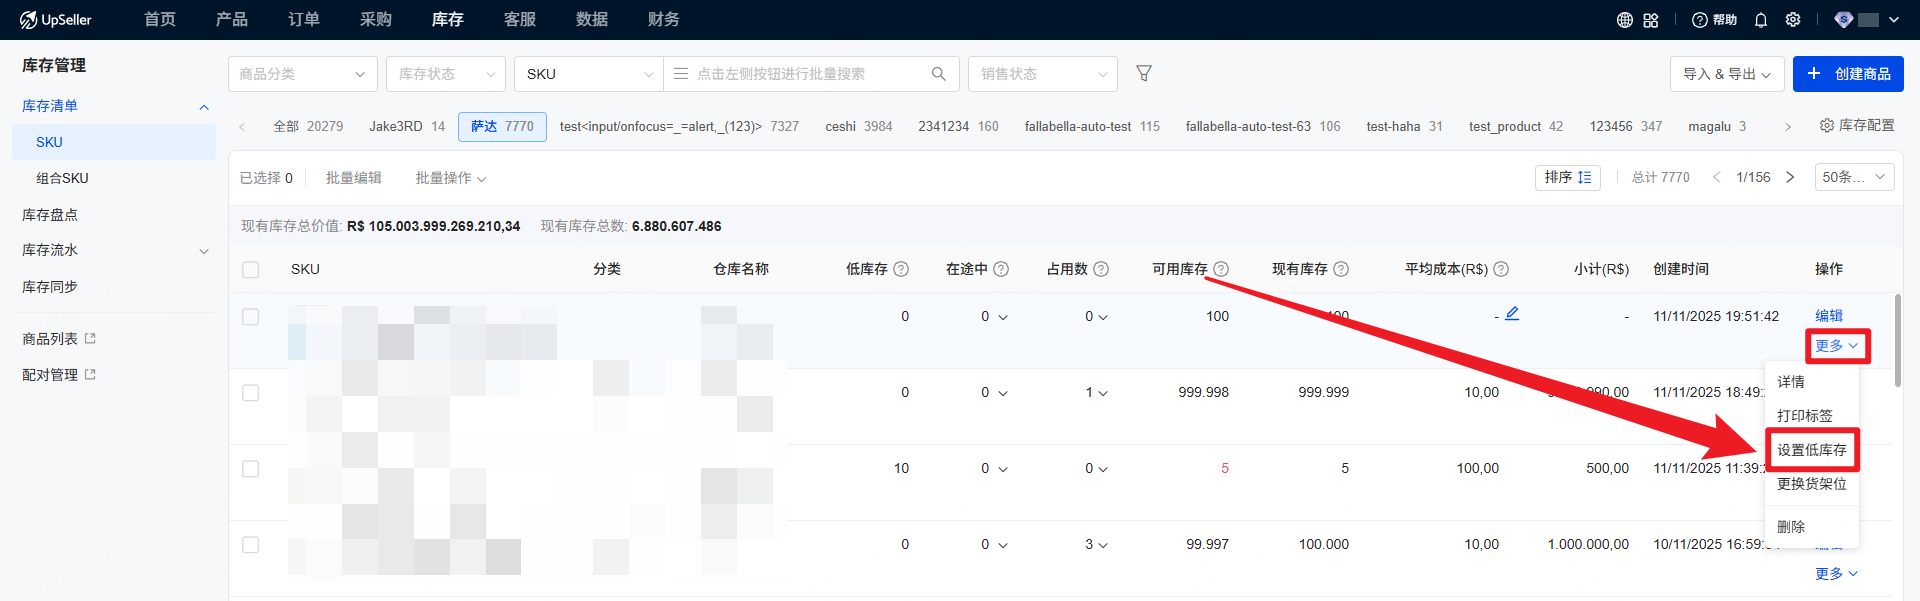Image resolution: width=1920 pixels, height=601 pixels.
Task: Open the 商品分类 dropdown
Action: (x=302, y=74)
